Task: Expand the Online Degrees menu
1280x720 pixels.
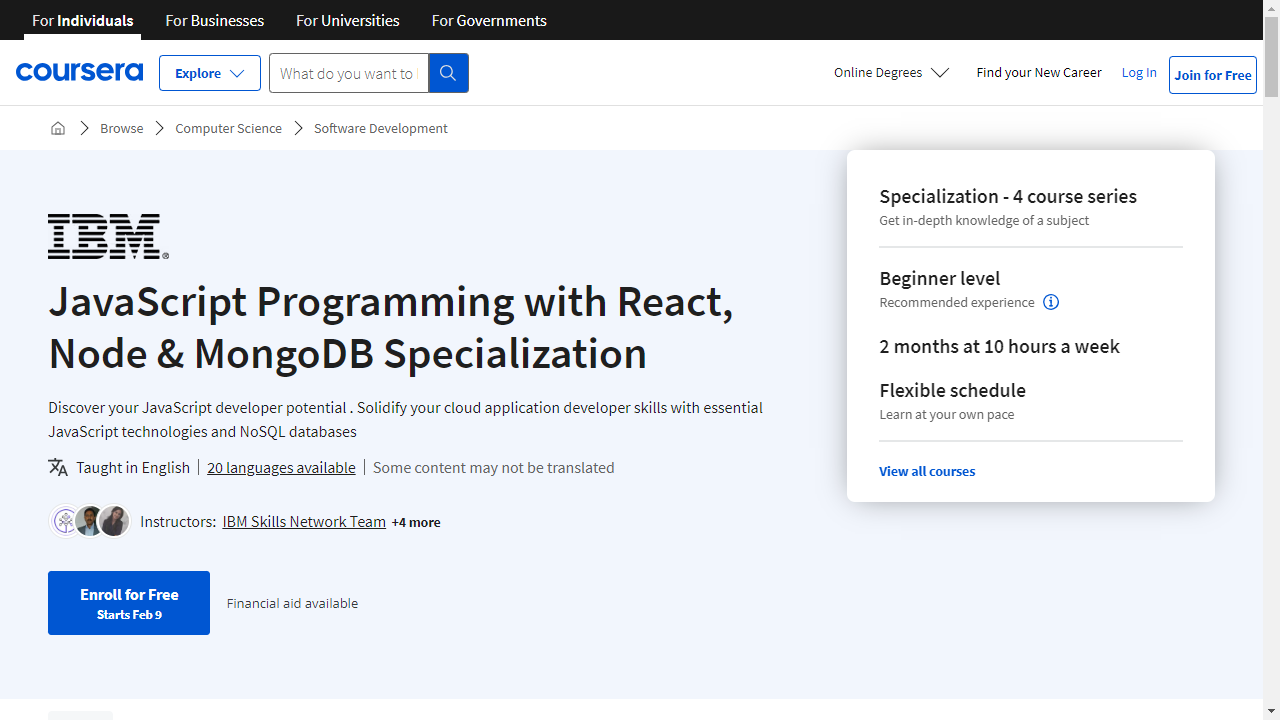Action: tap(891, 72)
